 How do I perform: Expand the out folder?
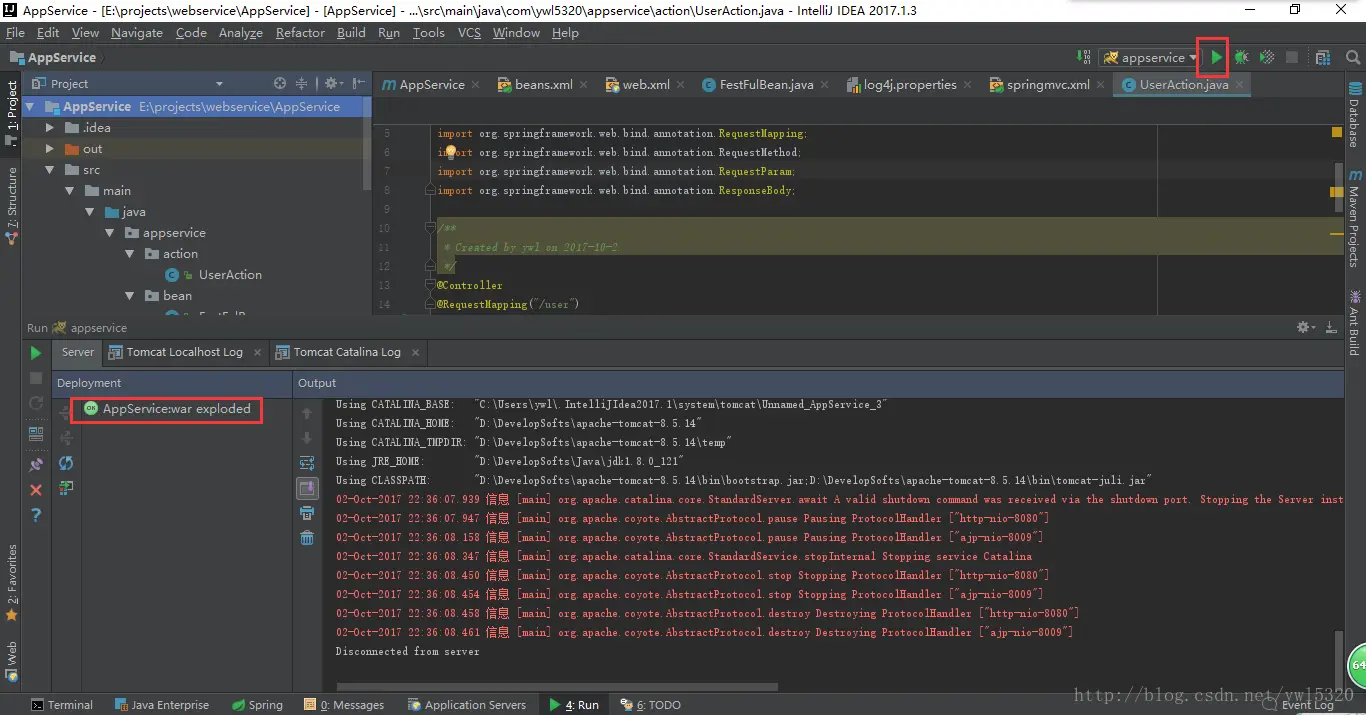click(x=50, y=149)
